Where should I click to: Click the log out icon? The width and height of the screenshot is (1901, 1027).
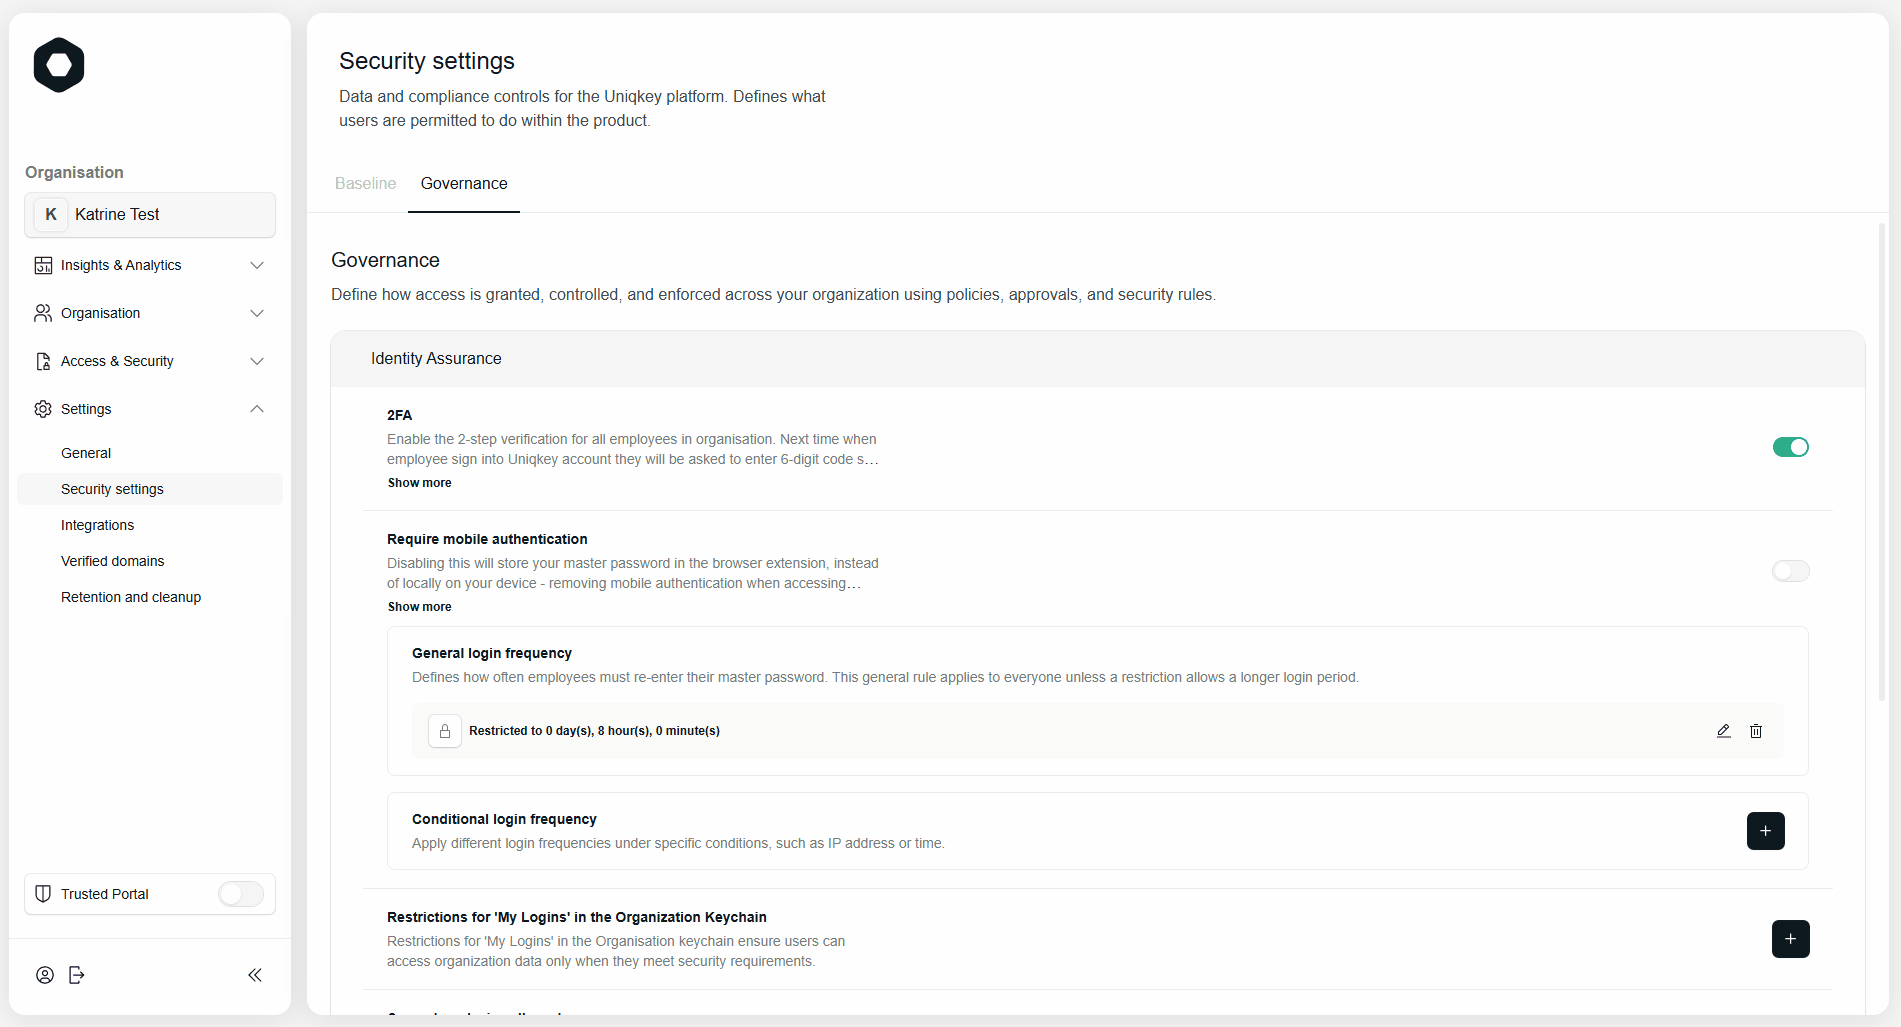click(x=77, y=975)
